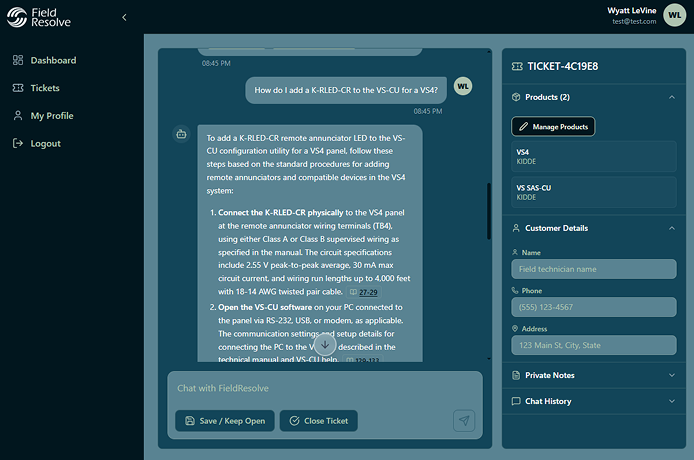Open the 27-29 page reference citation

click(367, 292)
